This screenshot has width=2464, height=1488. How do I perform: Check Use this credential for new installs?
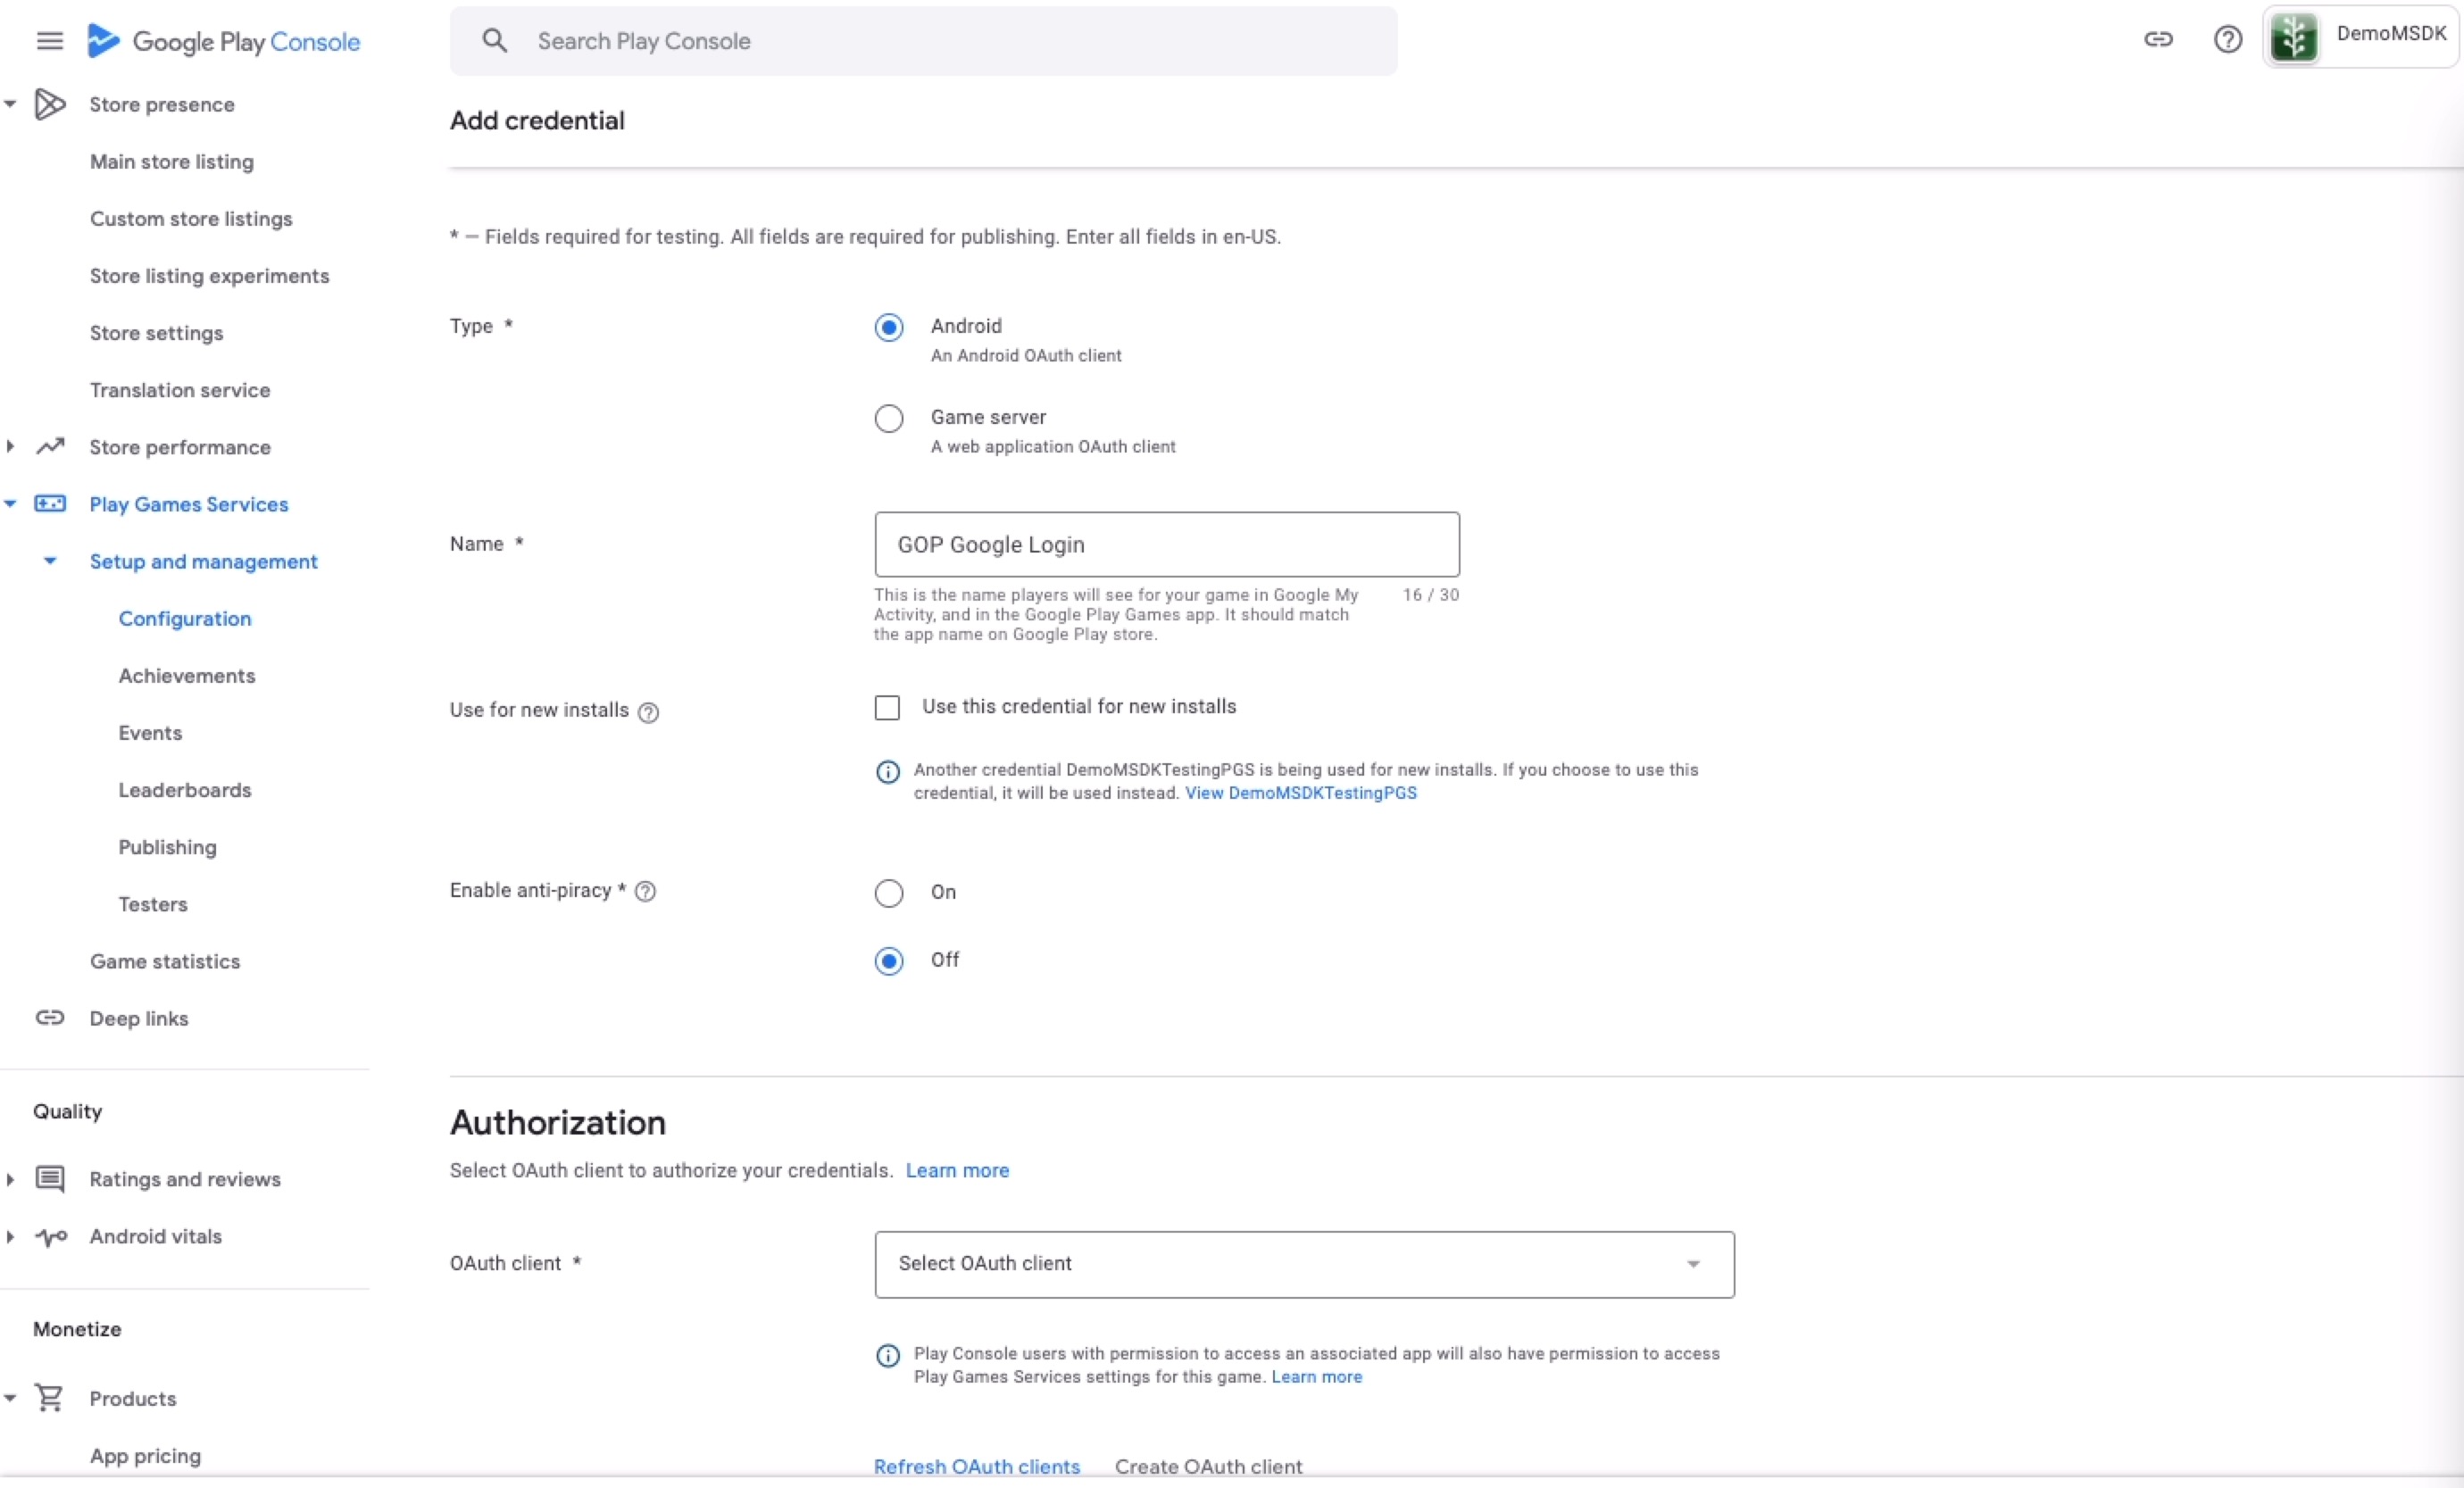coord(887,708)
